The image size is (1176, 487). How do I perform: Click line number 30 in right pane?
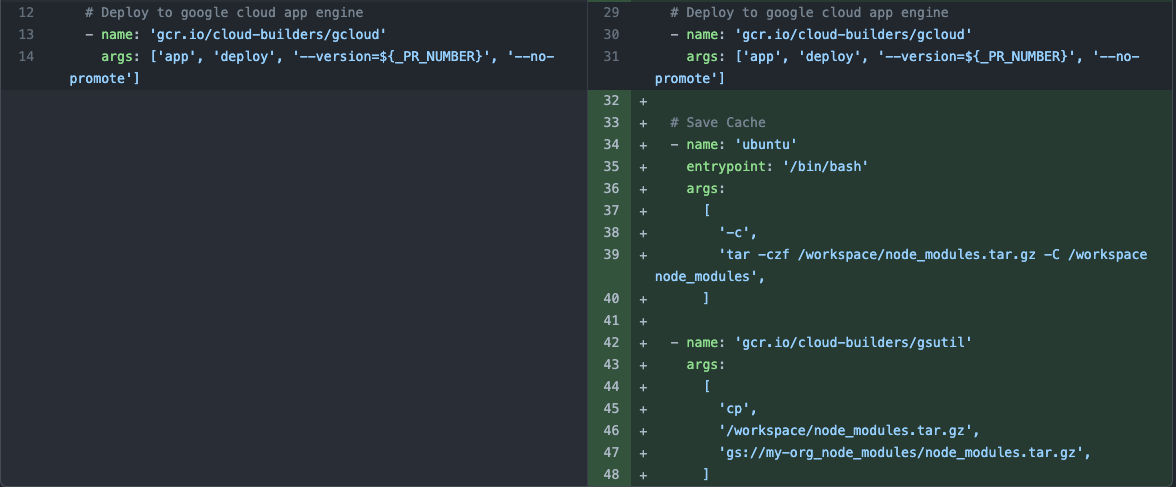[610, 35]
